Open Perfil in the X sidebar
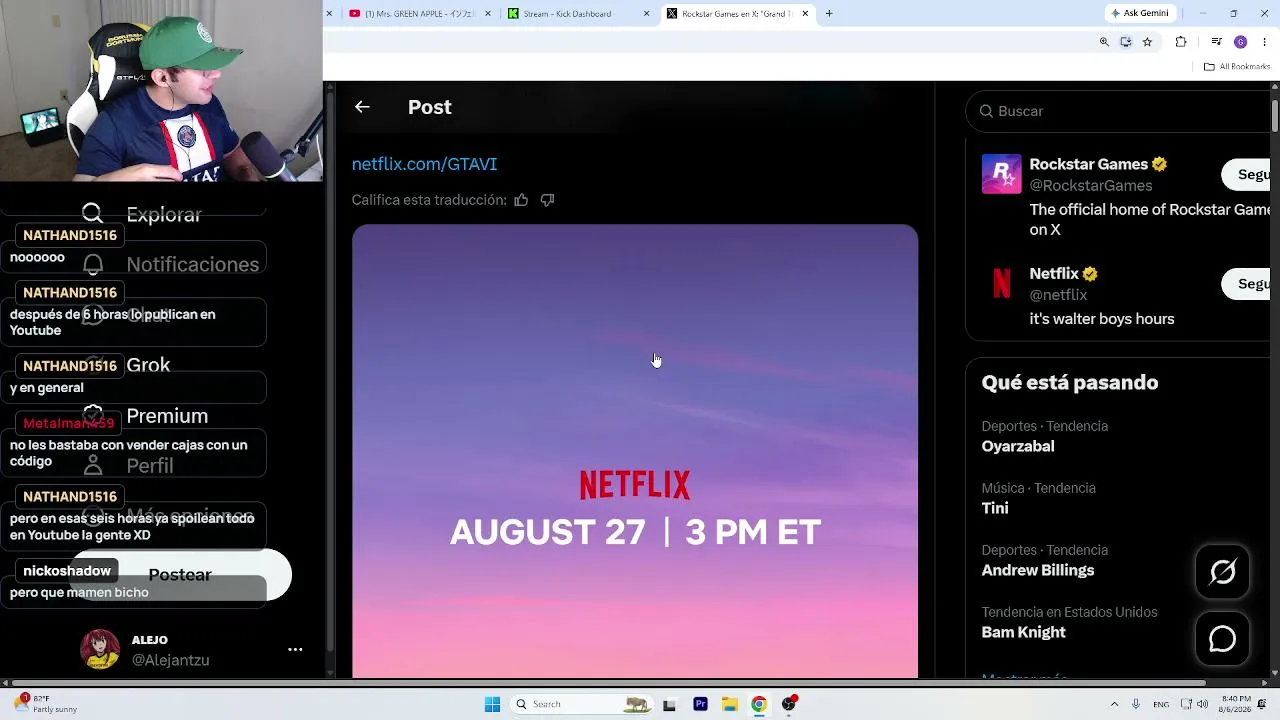 [150, 466]
